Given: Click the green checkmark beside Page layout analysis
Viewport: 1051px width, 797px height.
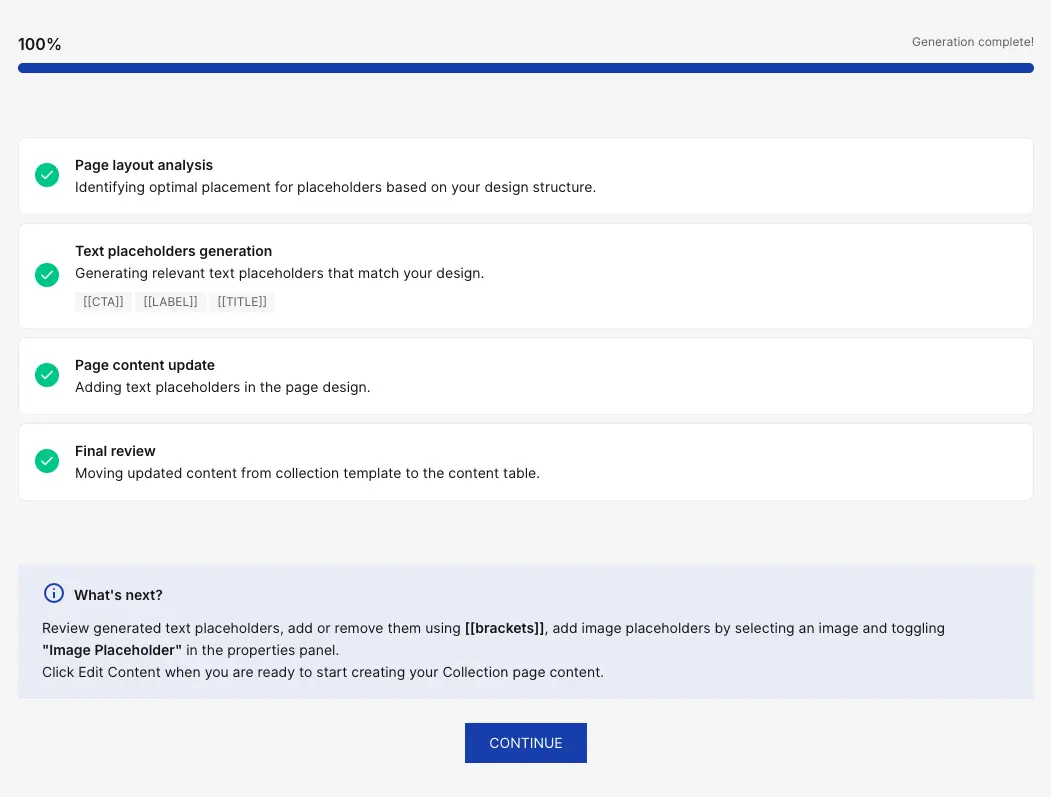Looking at the screenshot, I should coord(47,175).
